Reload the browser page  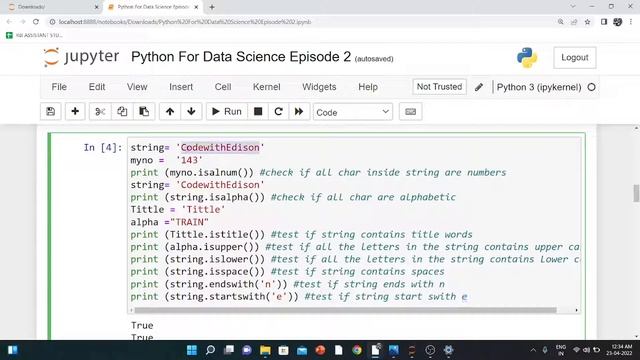pyautogui.click(x=36, y=22)
